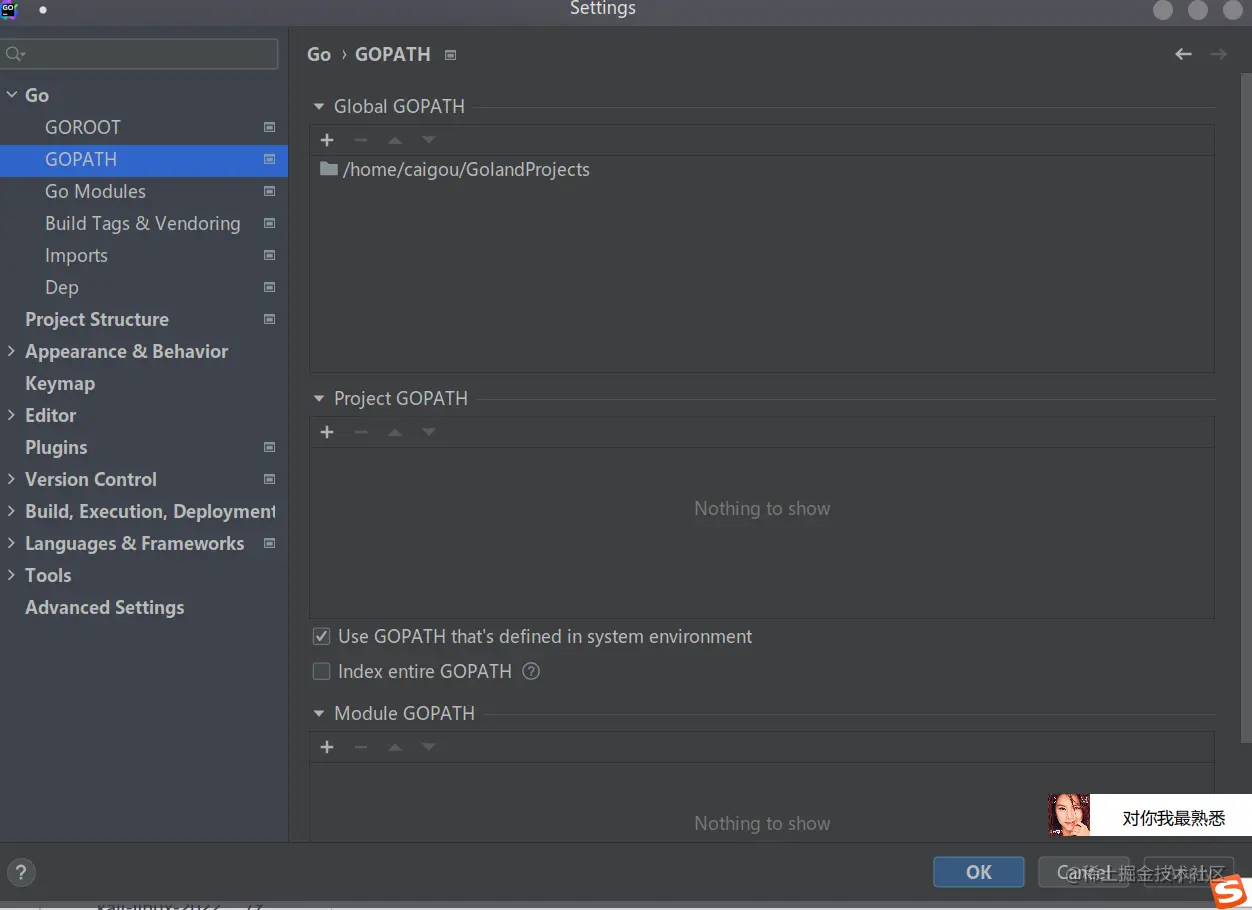
Task: Expand the Tools settings node
Action: click(x=12, y=575)
